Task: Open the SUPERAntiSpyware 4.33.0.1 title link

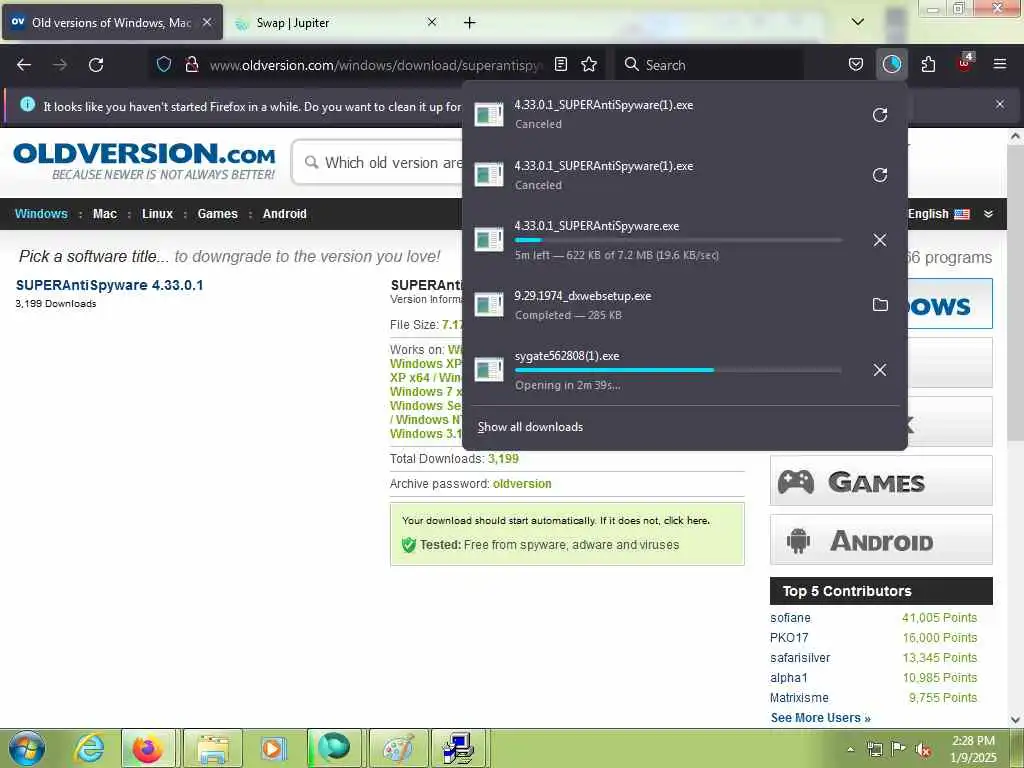Action: 110,285
